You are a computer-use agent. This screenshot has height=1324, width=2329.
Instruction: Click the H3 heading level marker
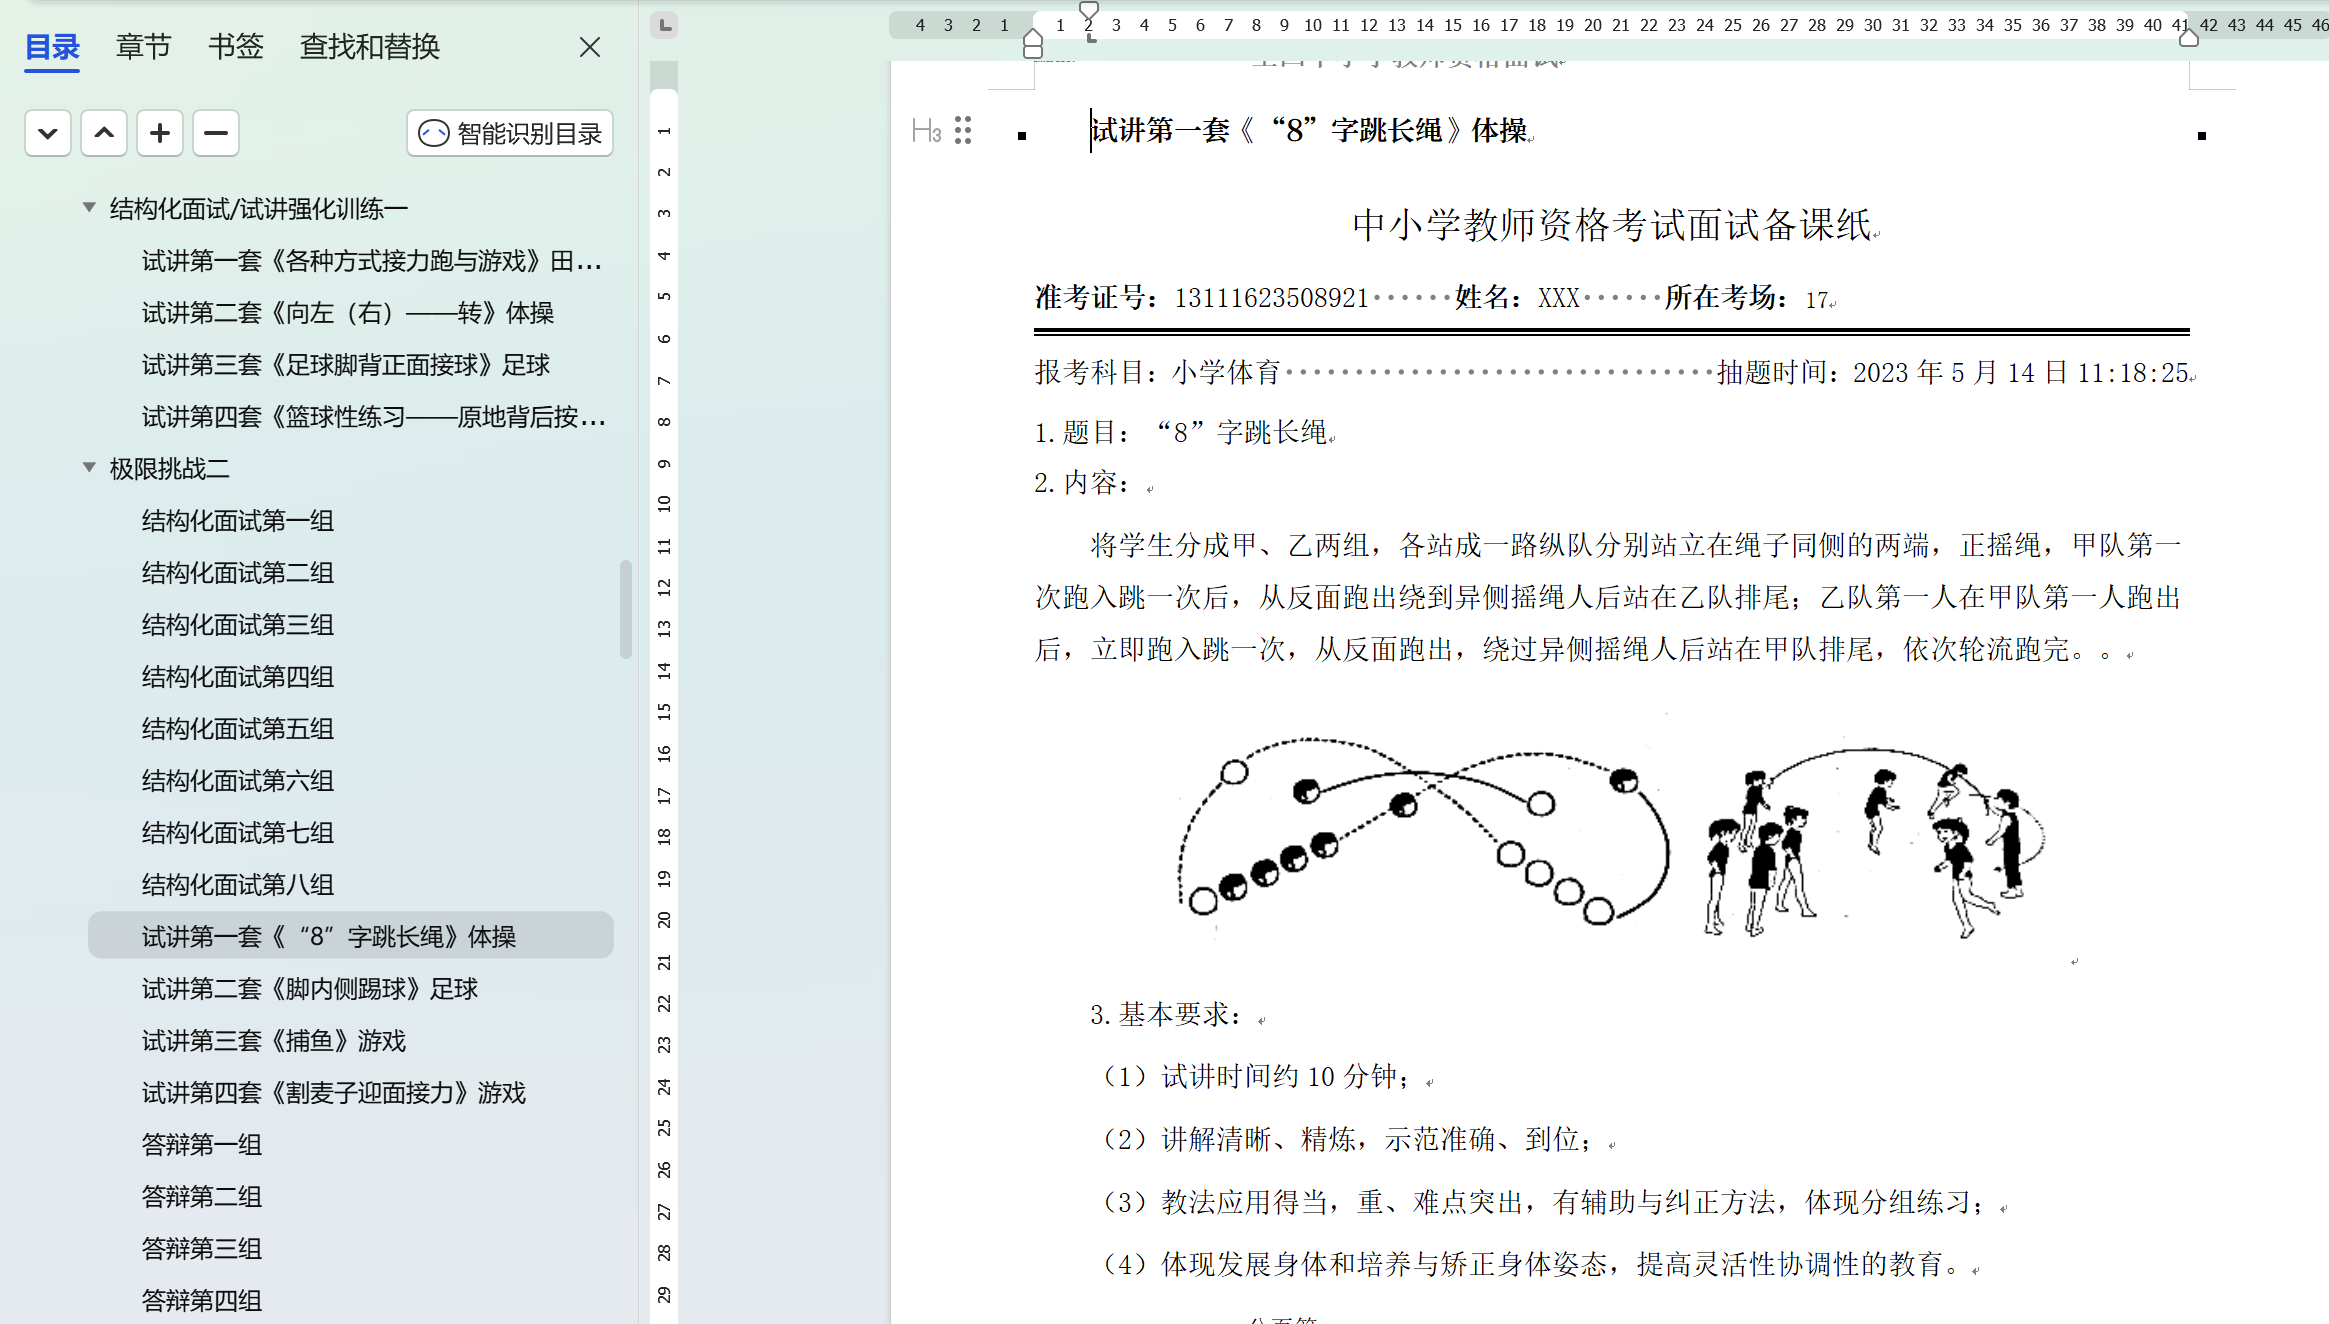pyautogui.click(x=926, y=130)
